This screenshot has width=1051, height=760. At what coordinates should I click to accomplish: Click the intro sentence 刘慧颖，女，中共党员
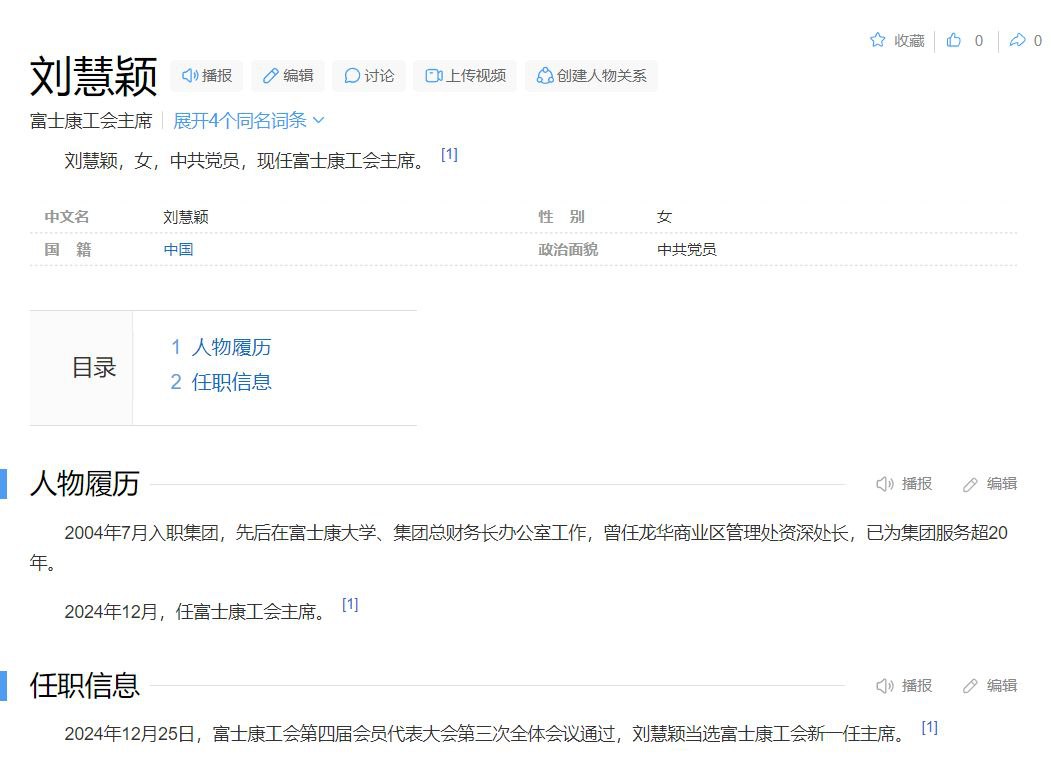click(245, 161)
